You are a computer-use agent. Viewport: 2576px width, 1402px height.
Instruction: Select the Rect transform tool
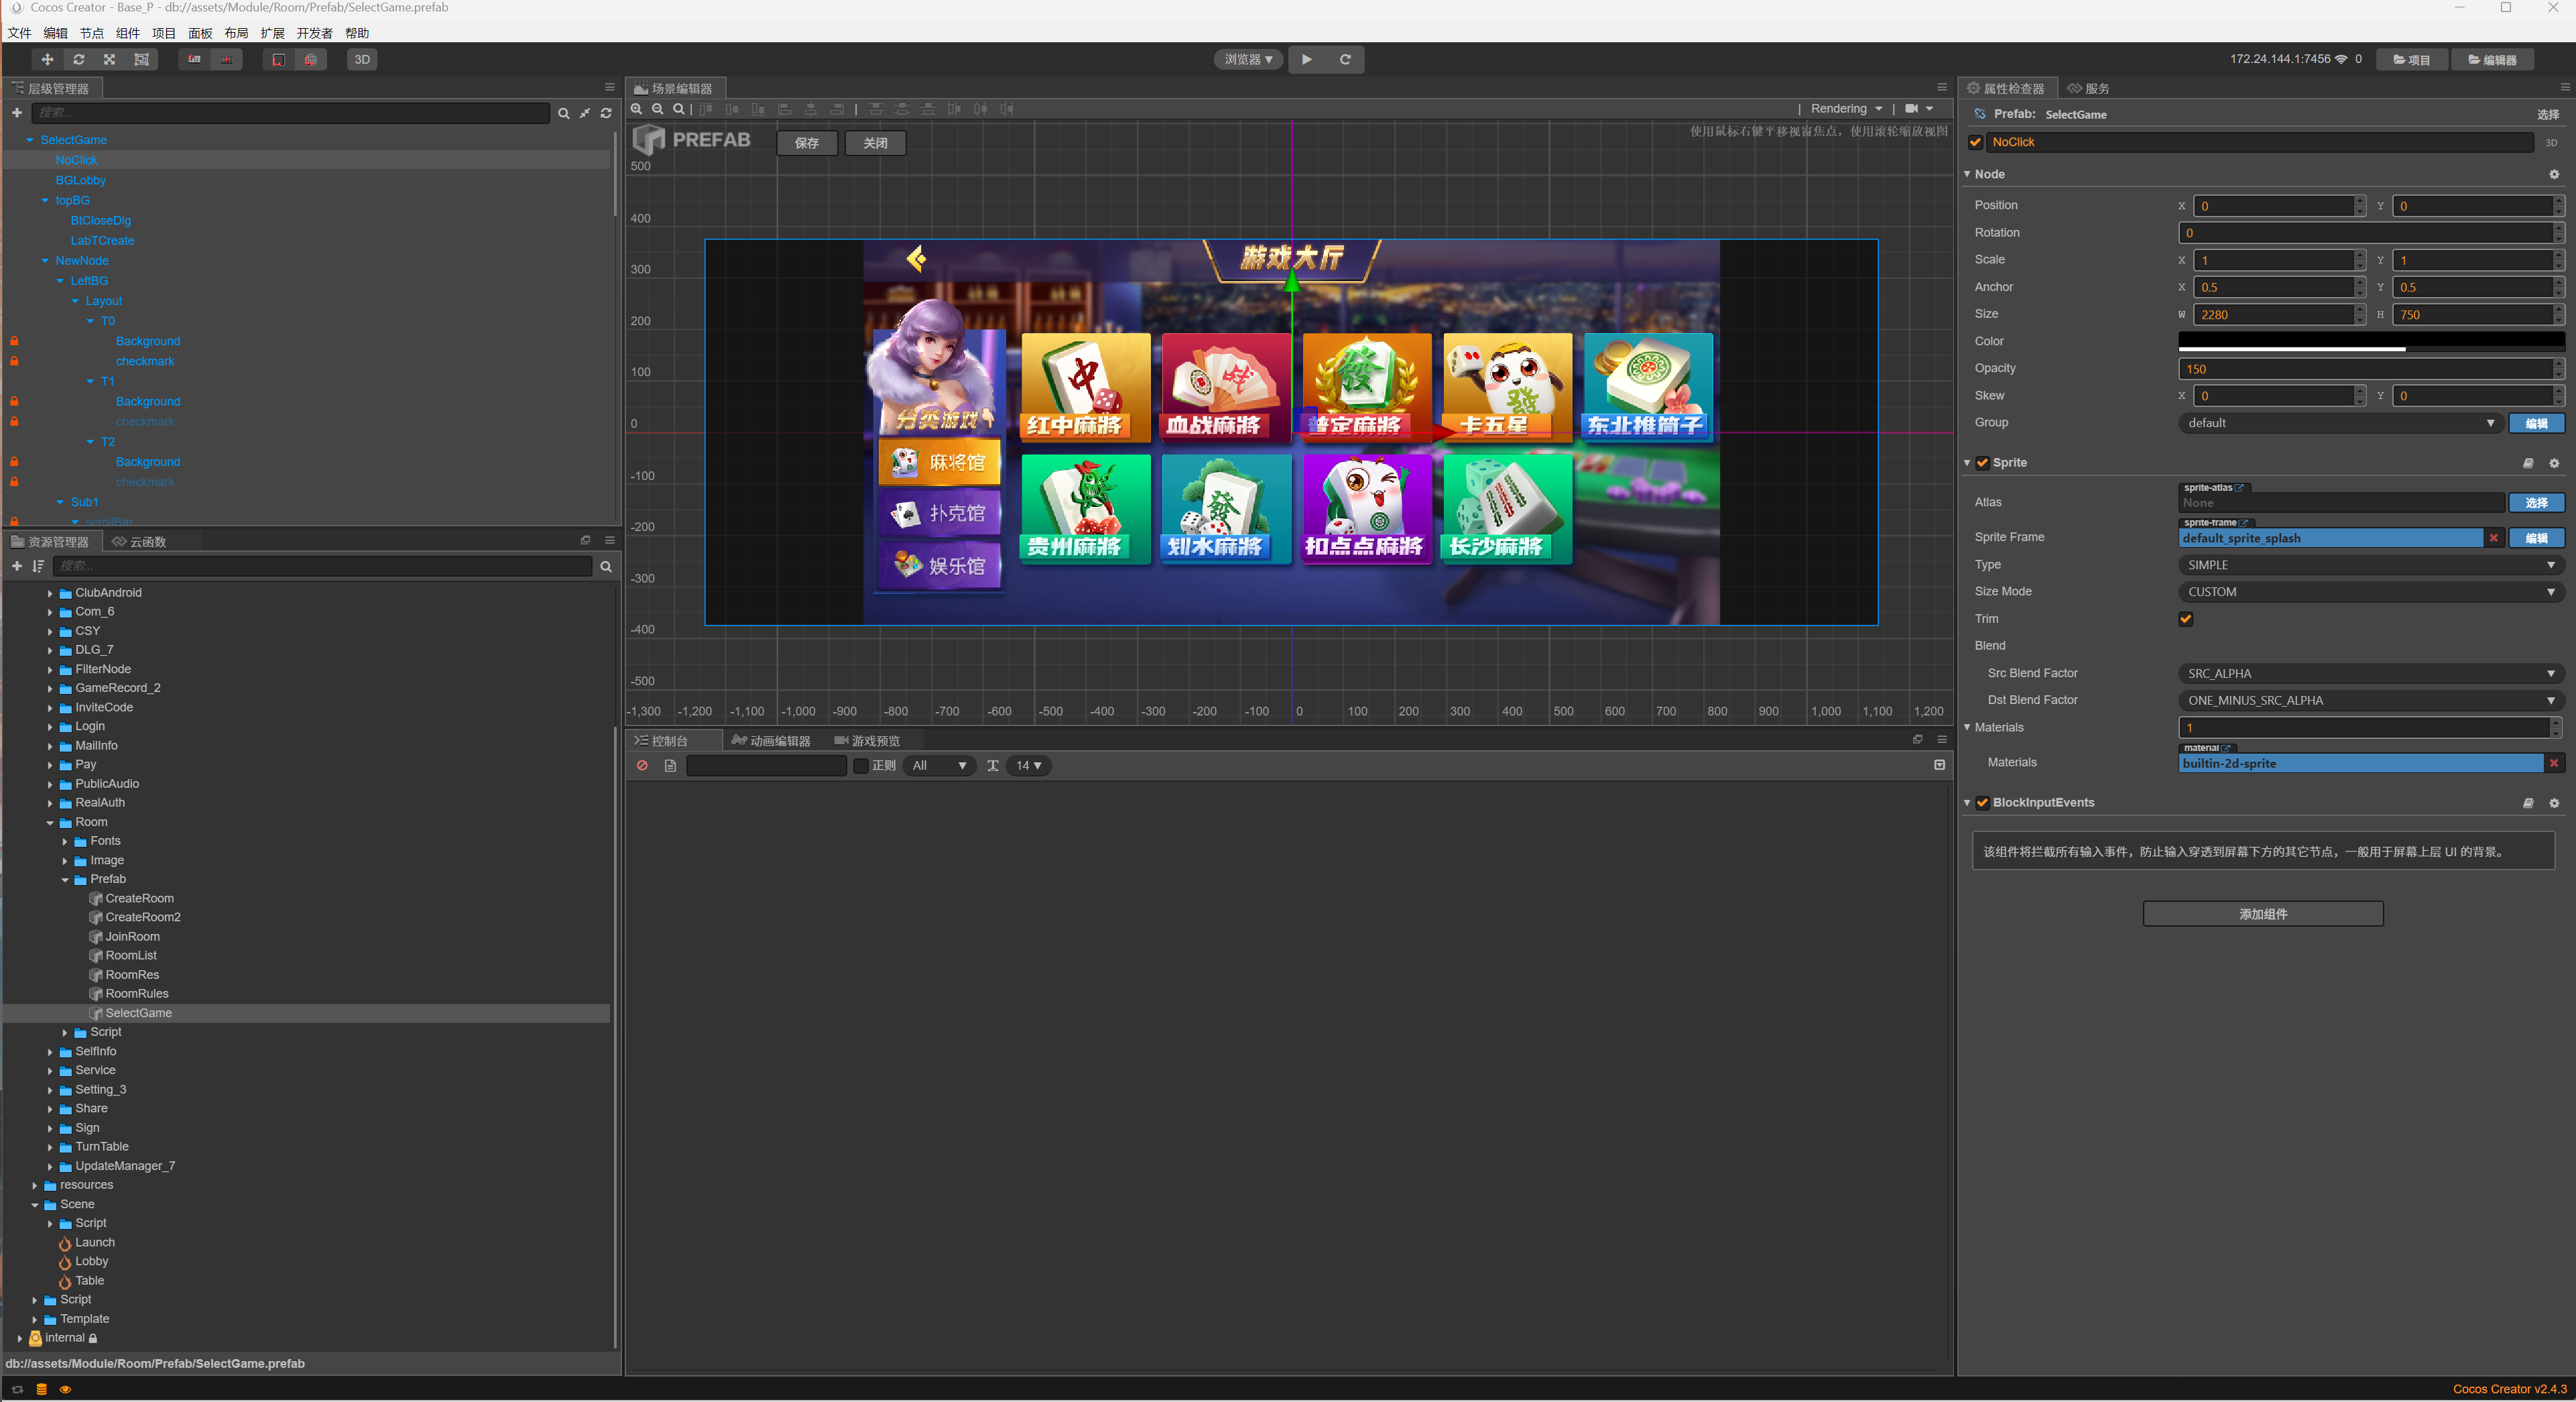141,59
